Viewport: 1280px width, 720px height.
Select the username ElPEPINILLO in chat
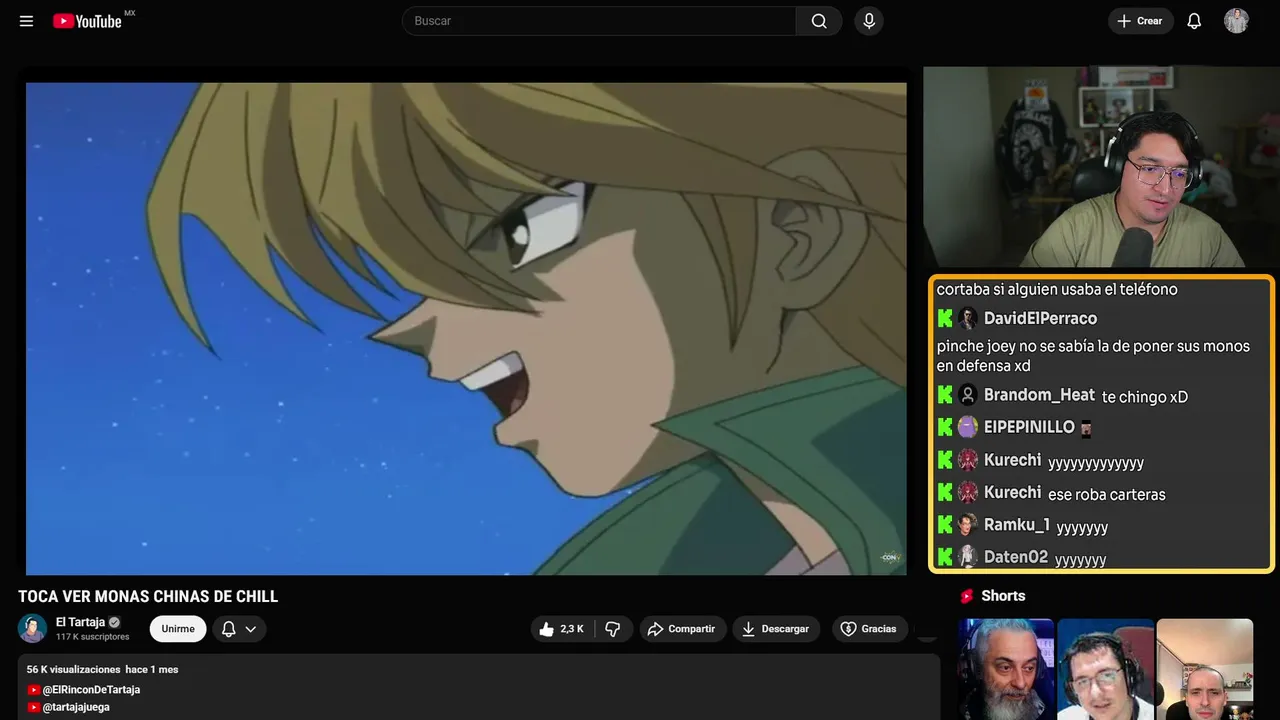coord(1029,427)
